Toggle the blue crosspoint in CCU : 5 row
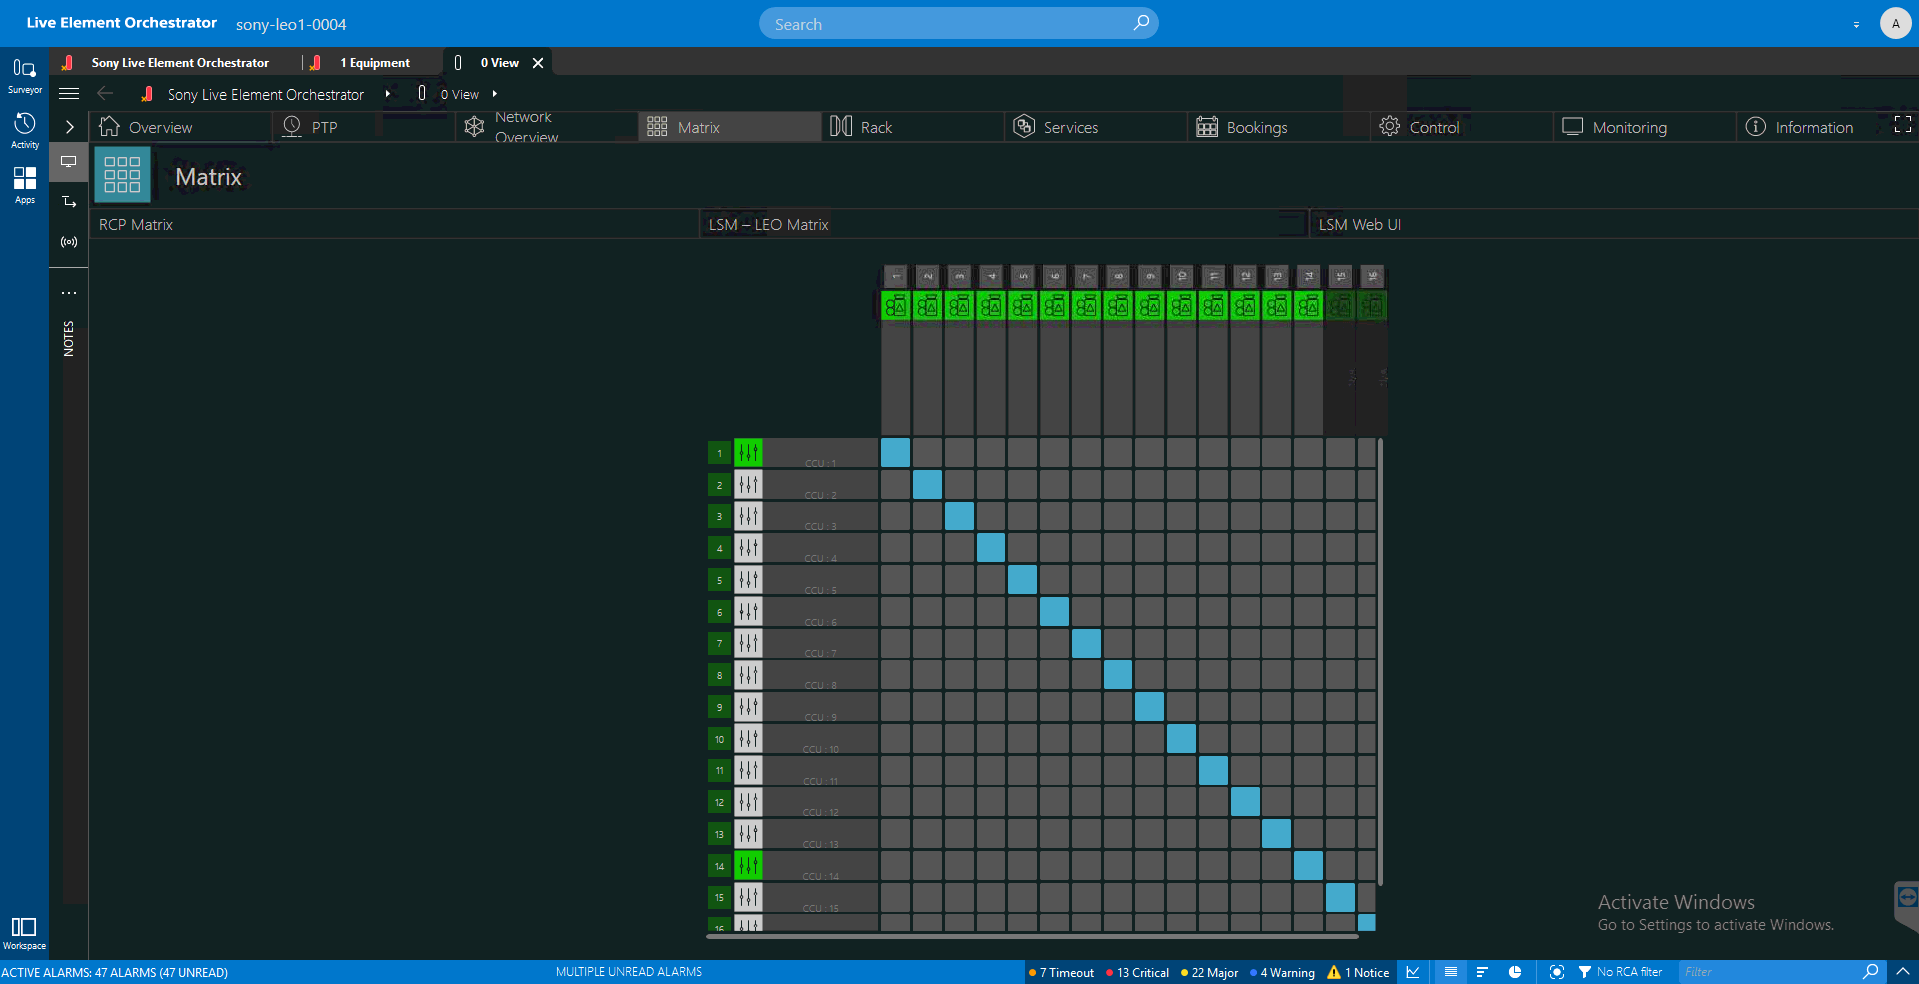 click(x=1023, y=580)
